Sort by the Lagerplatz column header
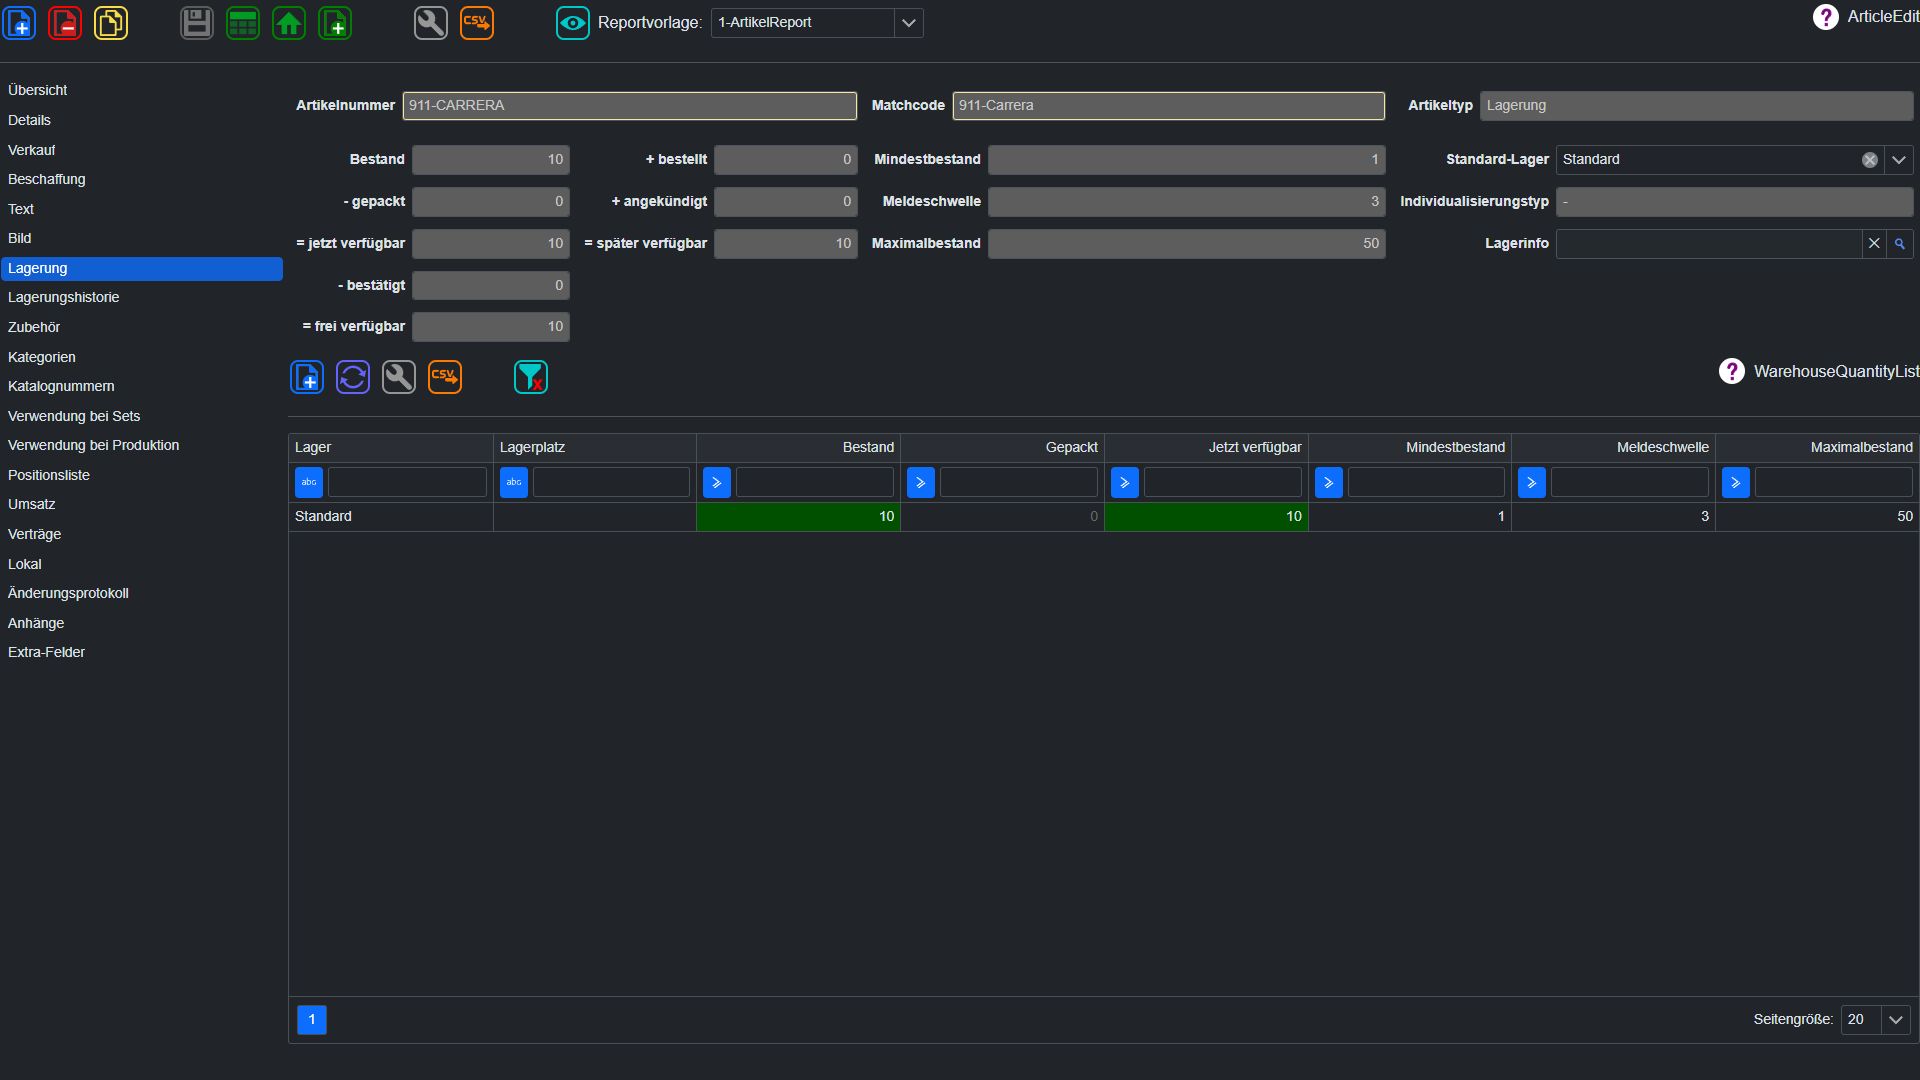The image size is (1920, 1080). click(x=594, y=447)
